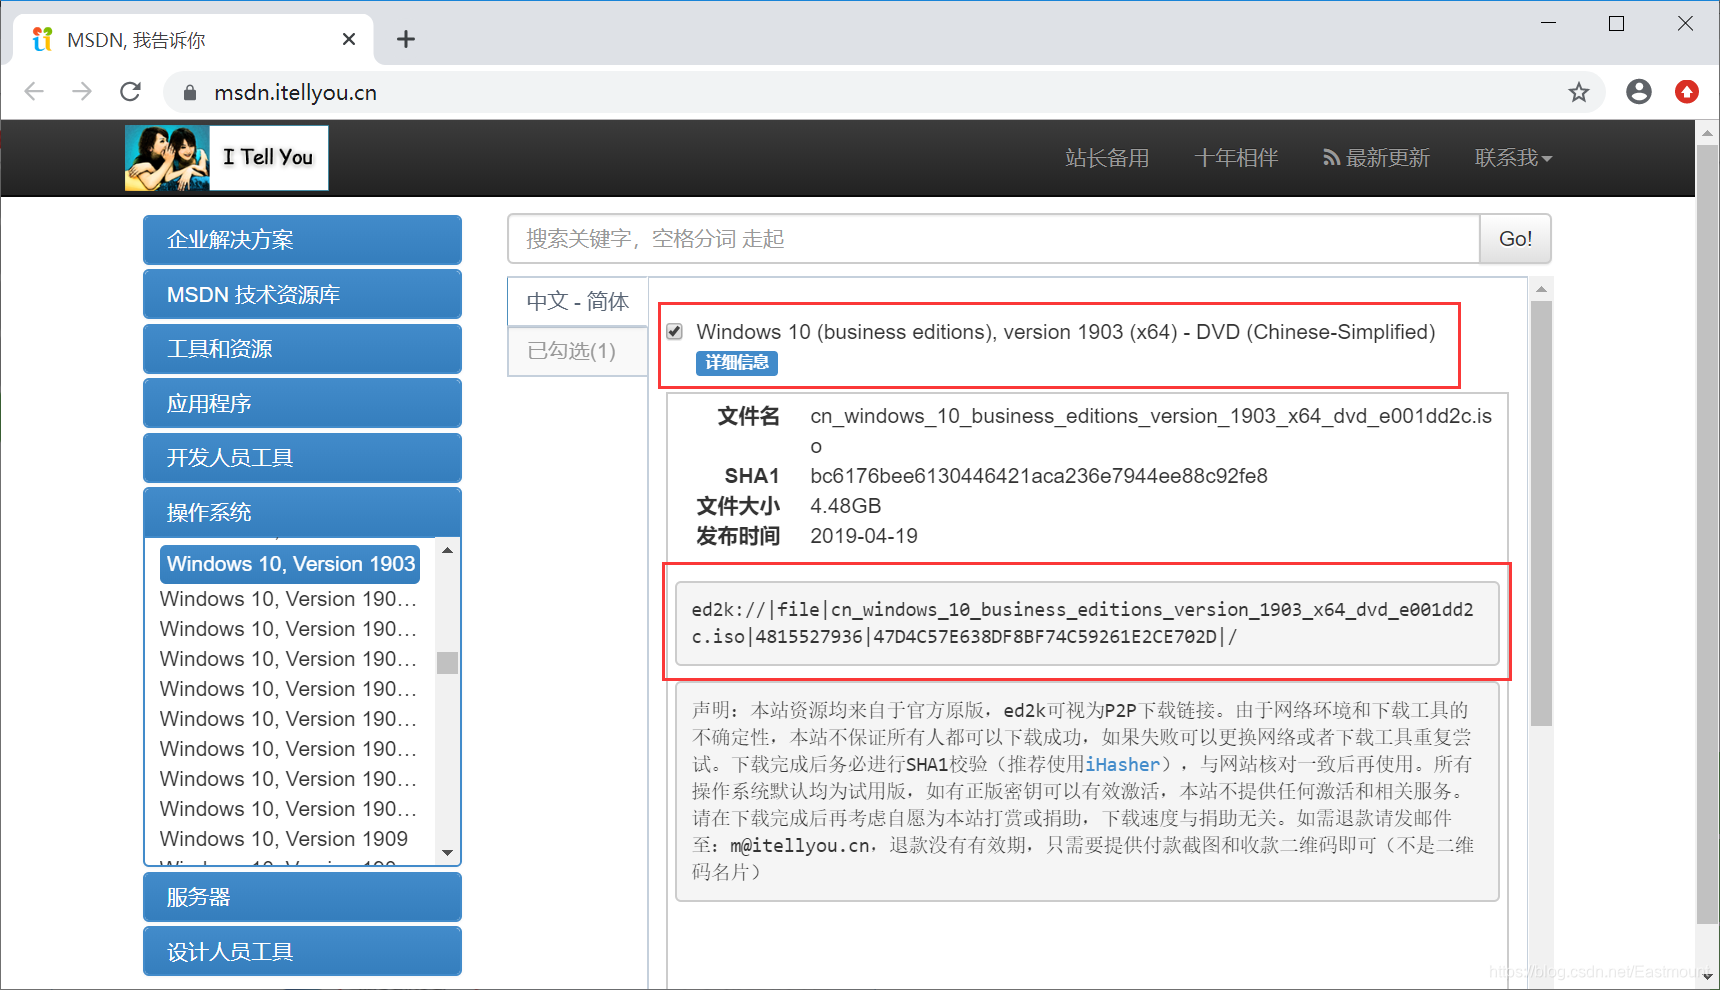Click the address bar showing msdn.itellyou.cn

[885, 93]
